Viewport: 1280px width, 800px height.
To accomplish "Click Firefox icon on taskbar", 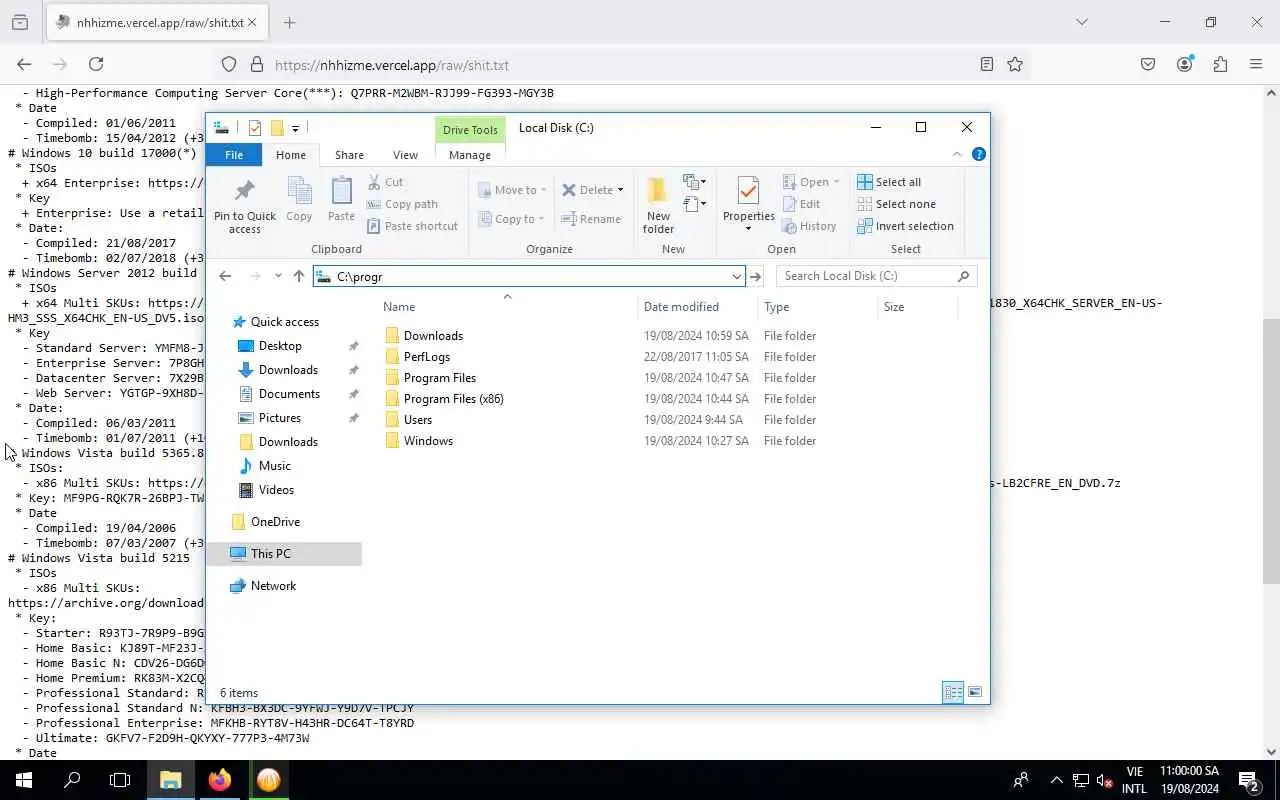I will pyautogui.click(x=220, y=780).
